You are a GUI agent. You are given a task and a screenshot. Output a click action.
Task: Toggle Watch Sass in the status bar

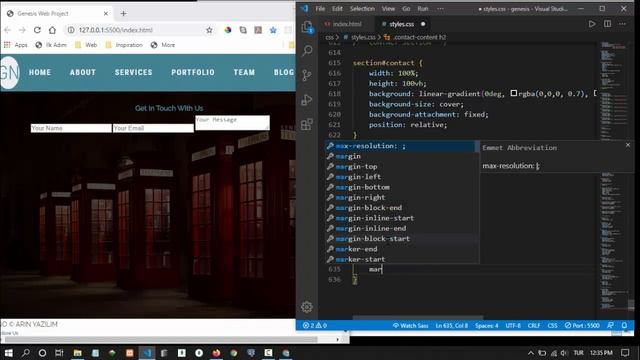tap(410, 325)
